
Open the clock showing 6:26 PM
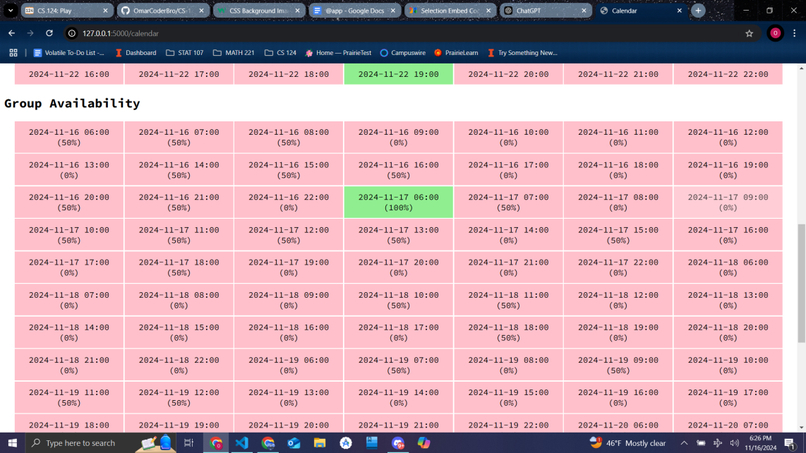[x=761, y=443]
